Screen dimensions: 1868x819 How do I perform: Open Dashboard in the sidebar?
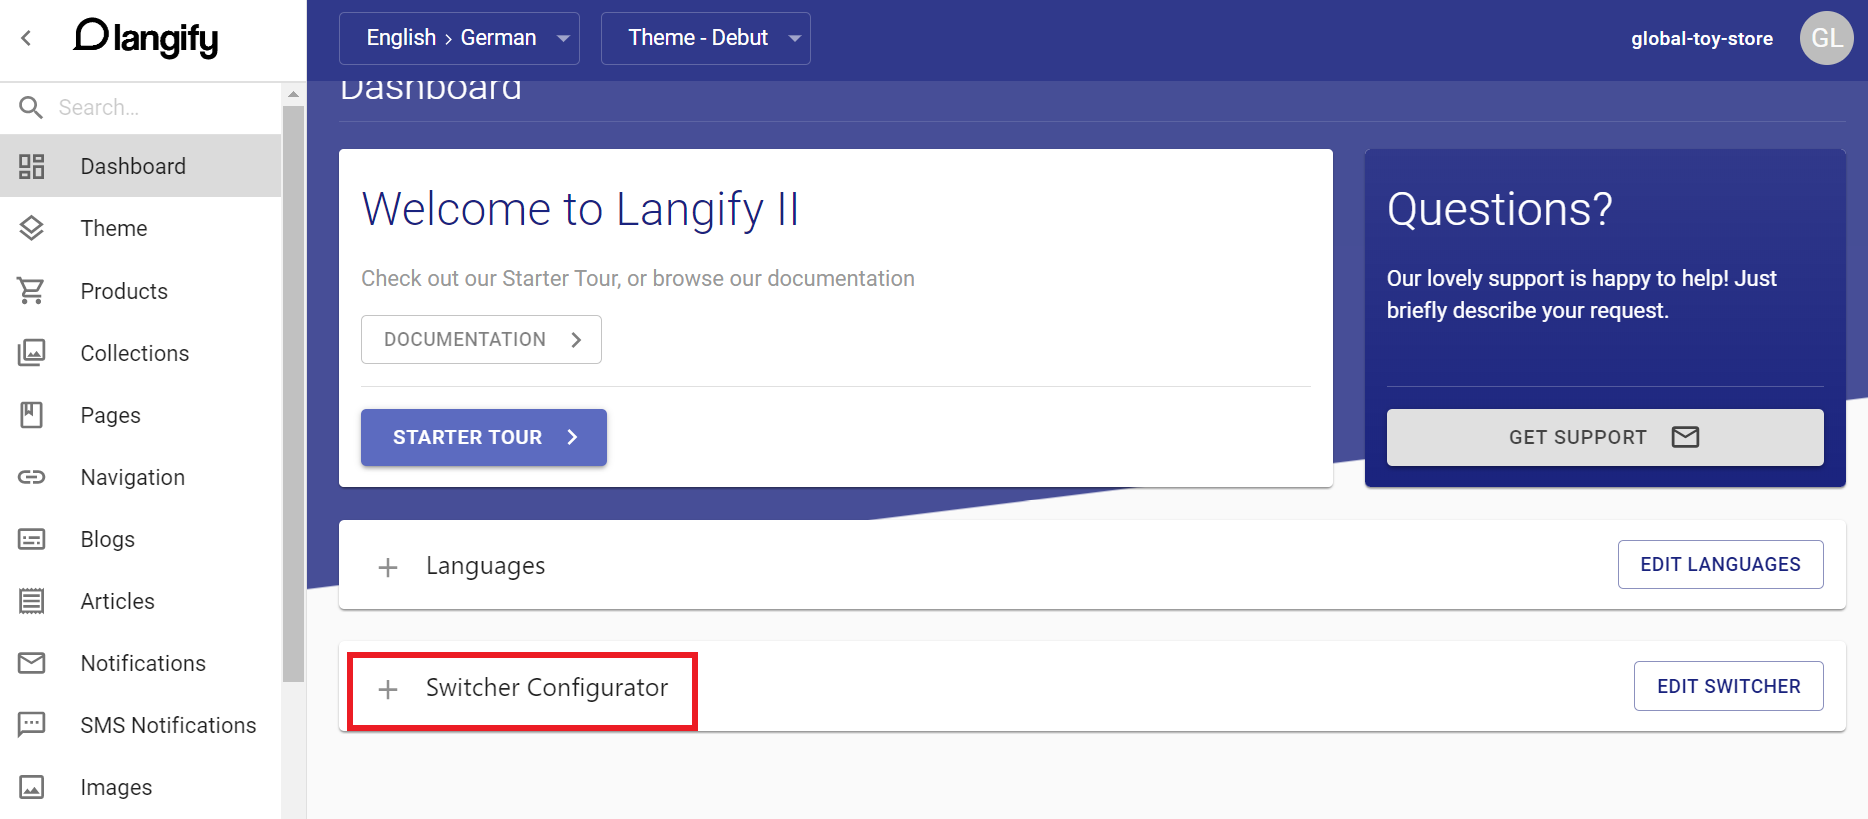(x=140, y=166)
